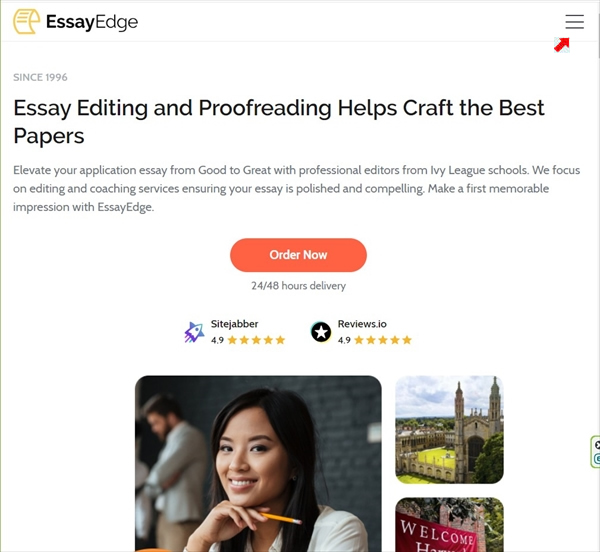The image size is (600, 552).
Task: Click the 24/48 hours delivery text
Action: click(298, 286)
